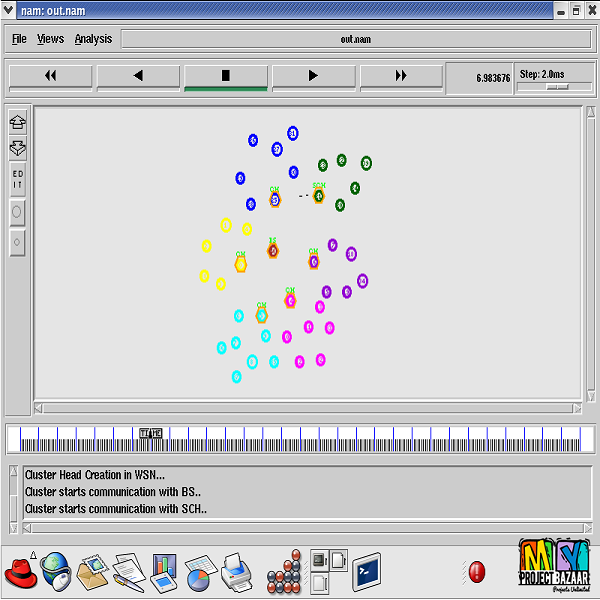Stop the animation playback
Screen dimensions: 600x600
tap(225, 76)
